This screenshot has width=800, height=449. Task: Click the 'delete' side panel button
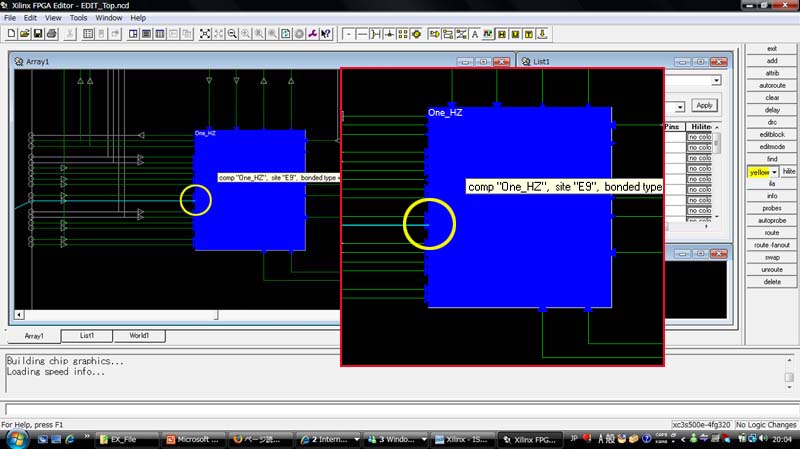pyautogui.click(x=771, y=282)
